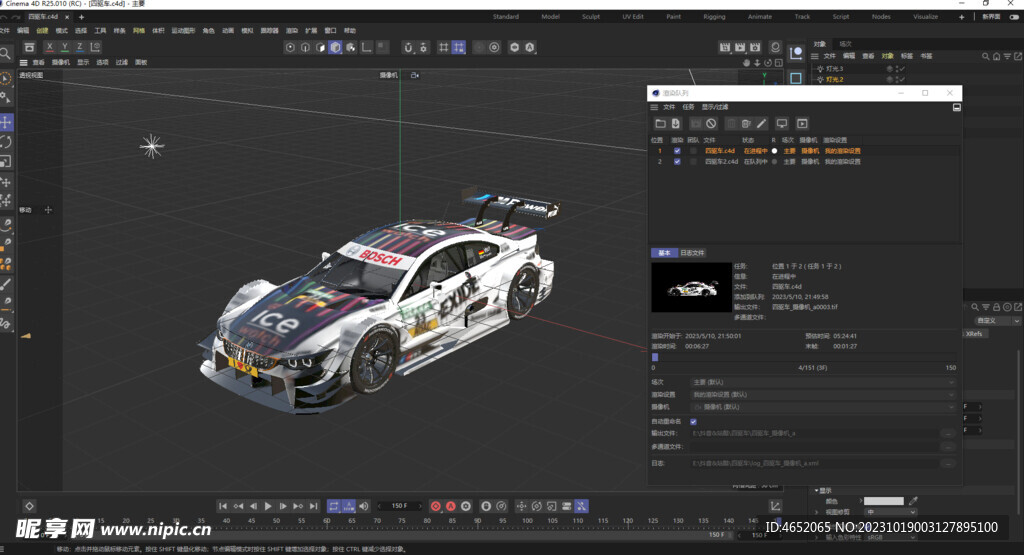This screenshot has height=555, width=1024.
Task: Select the Rotate tool in the left toolbar
Action: click(x=6, y=142)
